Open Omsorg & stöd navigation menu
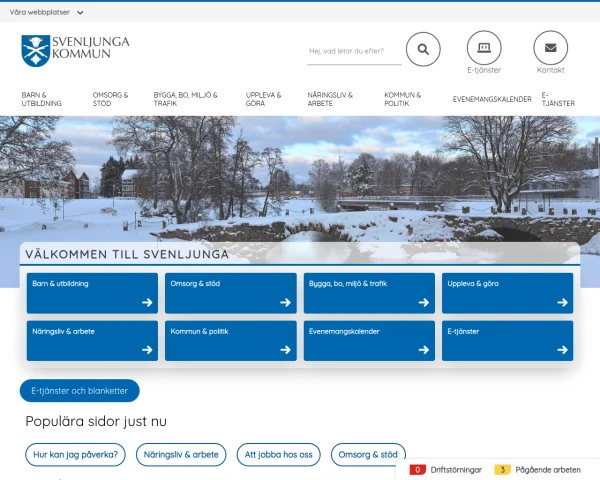This screenshot has height=480, width=600. (x=110, y=99)
